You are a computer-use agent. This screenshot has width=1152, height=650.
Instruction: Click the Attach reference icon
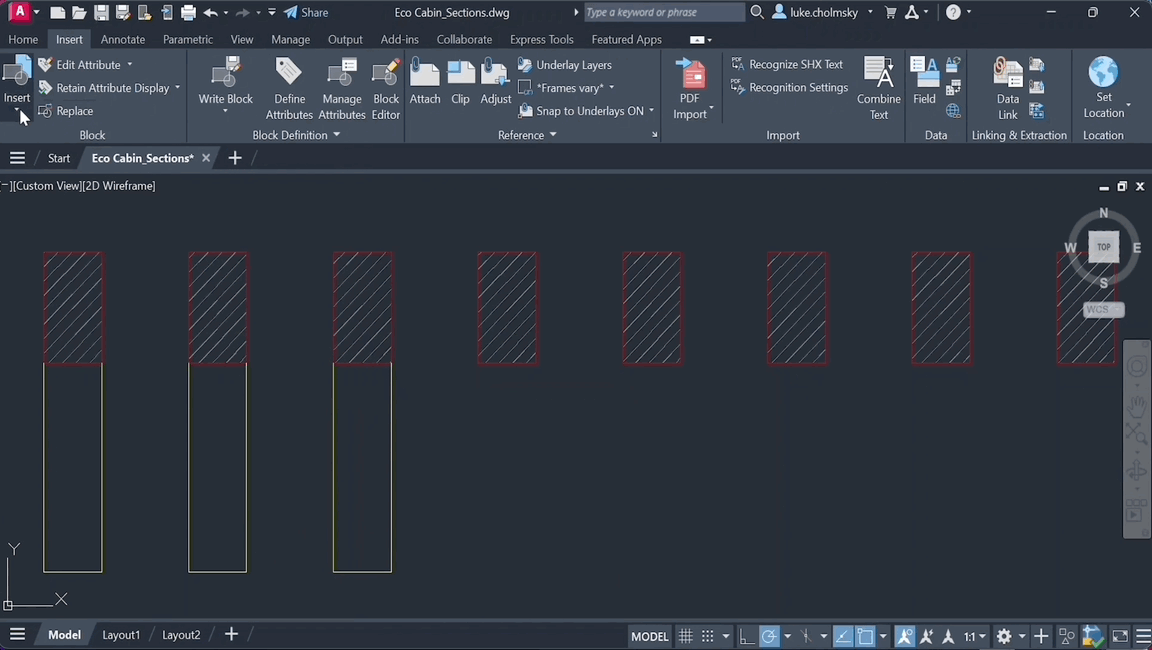pyautogui.click(x=425, y=73)
